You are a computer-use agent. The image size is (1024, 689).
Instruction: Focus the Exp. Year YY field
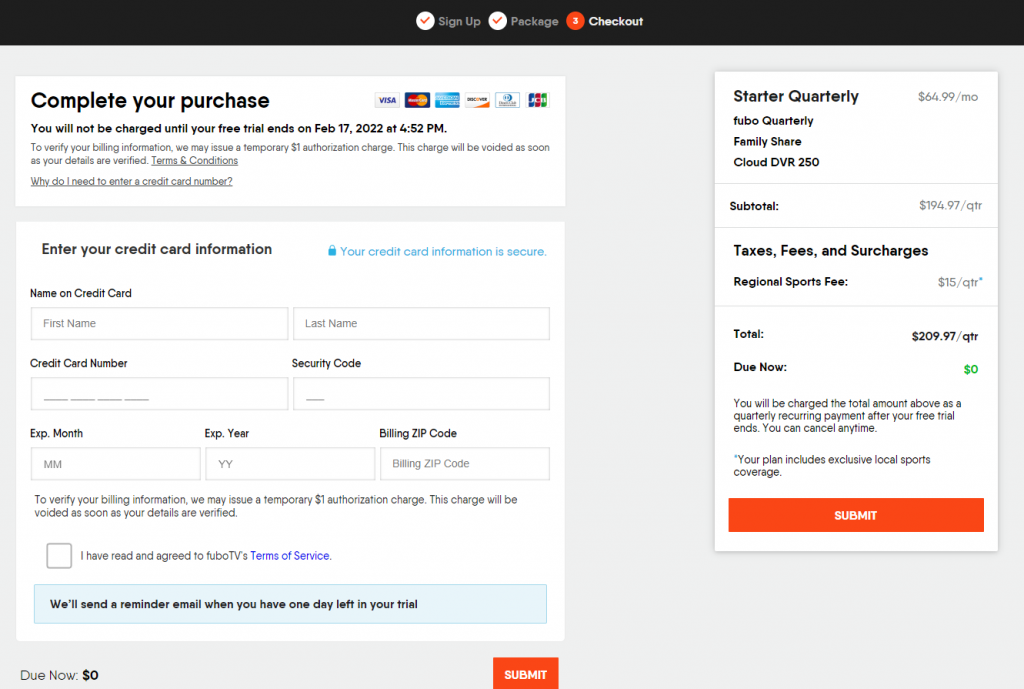[290, 464]
